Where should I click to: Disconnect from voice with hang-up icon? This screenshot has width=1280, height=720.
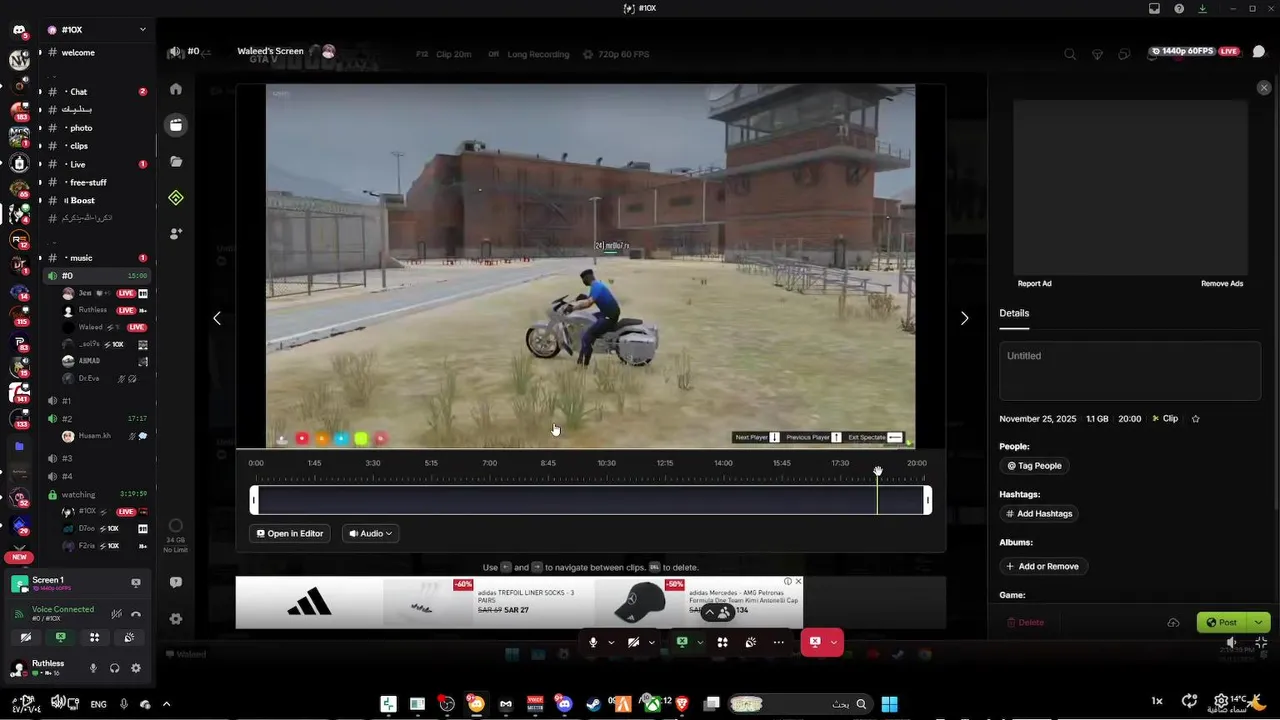[x=136, y=614]
